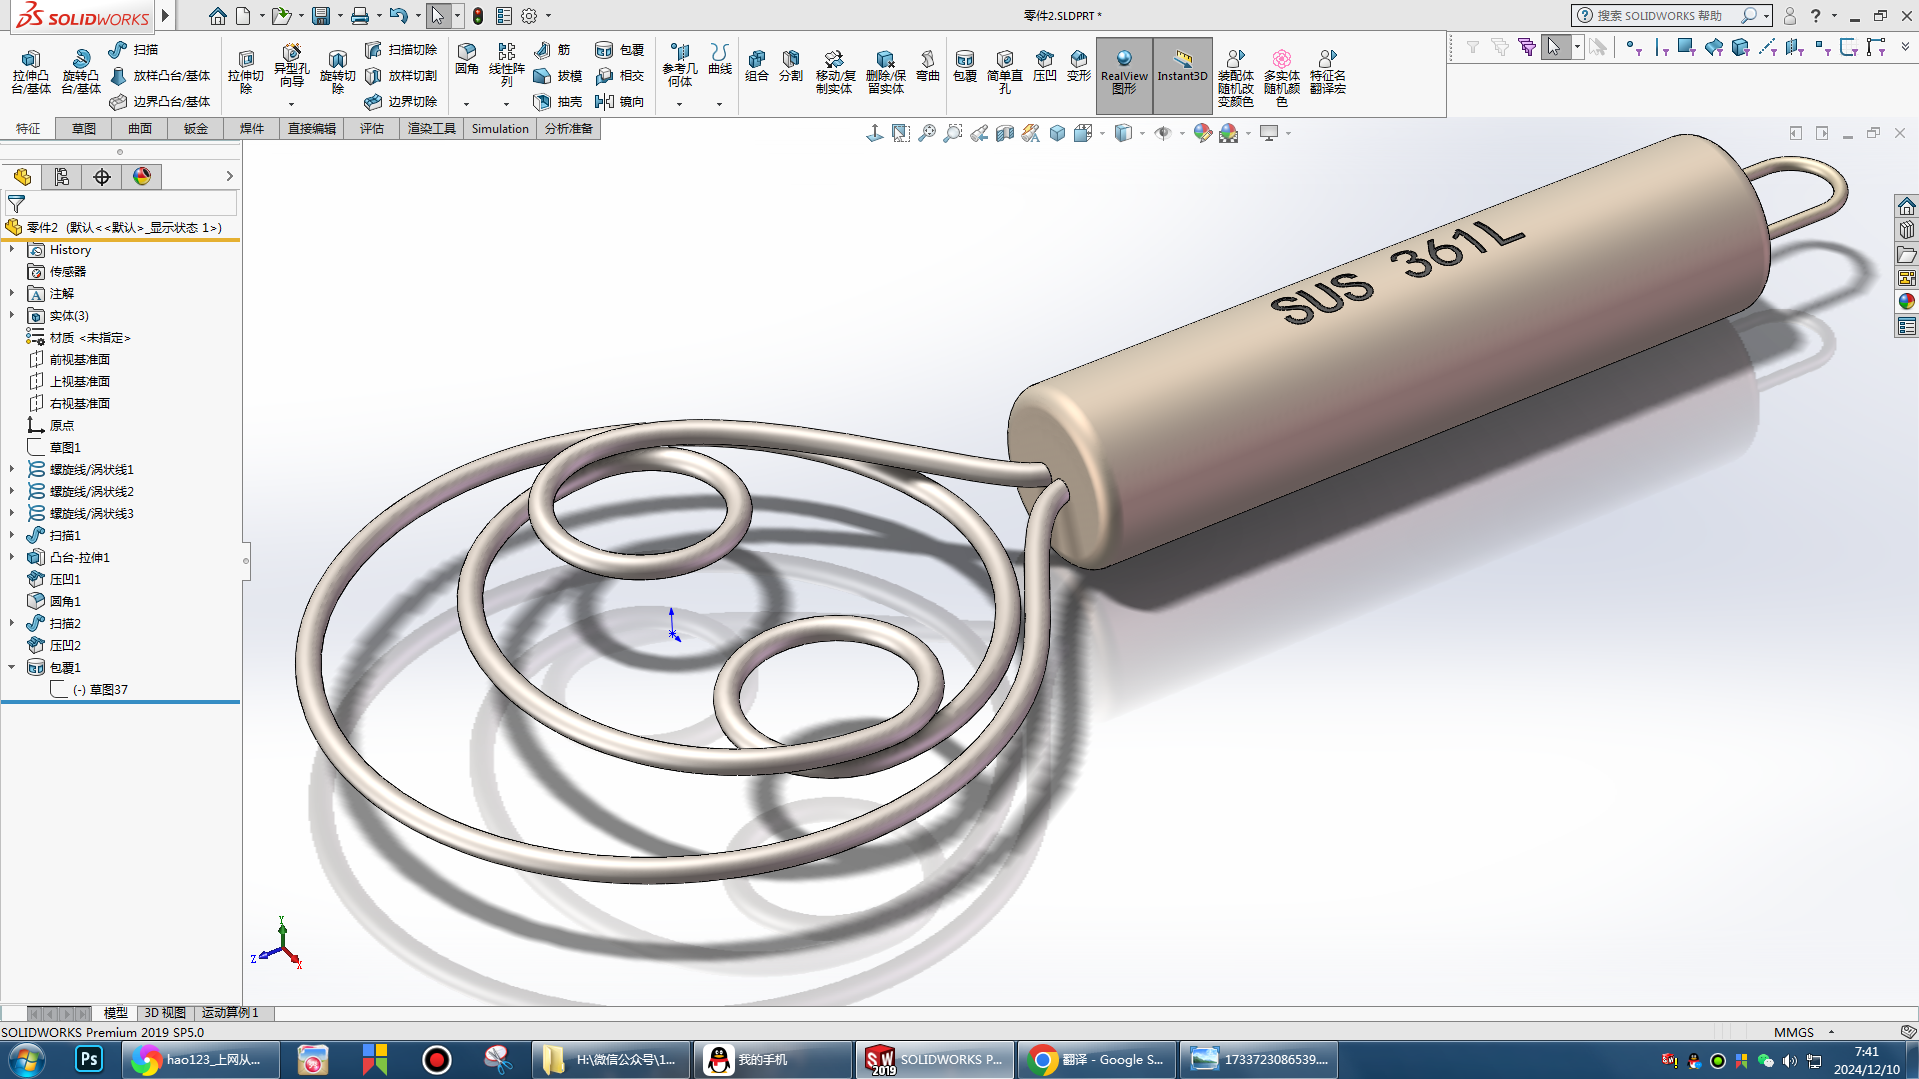Click the 压凹 indent tool
The image size is (1919, 1079).
pos(1044,66)
